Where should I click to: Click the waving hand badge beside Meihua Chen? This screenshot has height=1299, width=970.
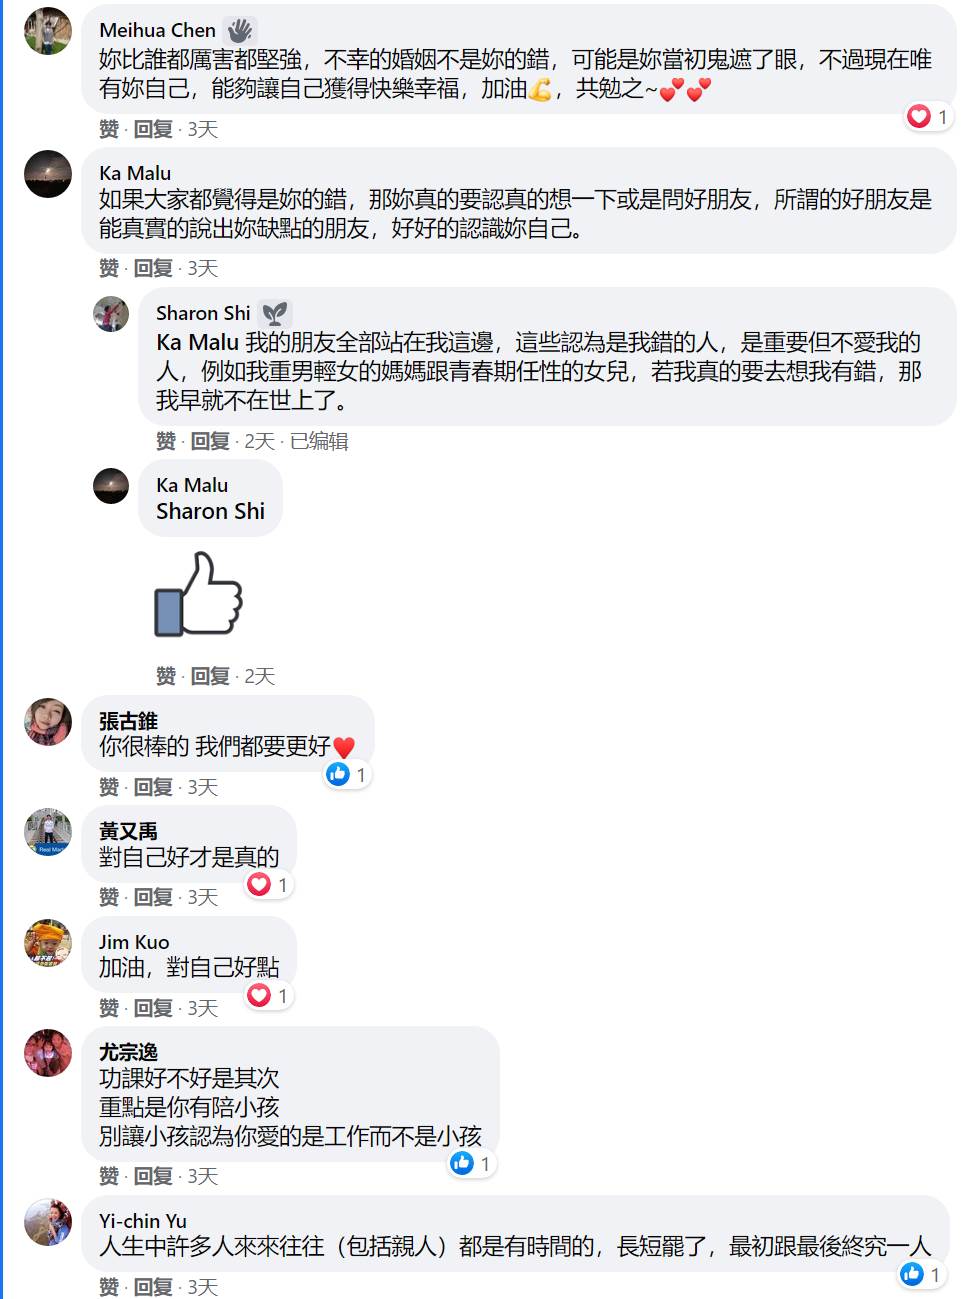pos(240,30)
